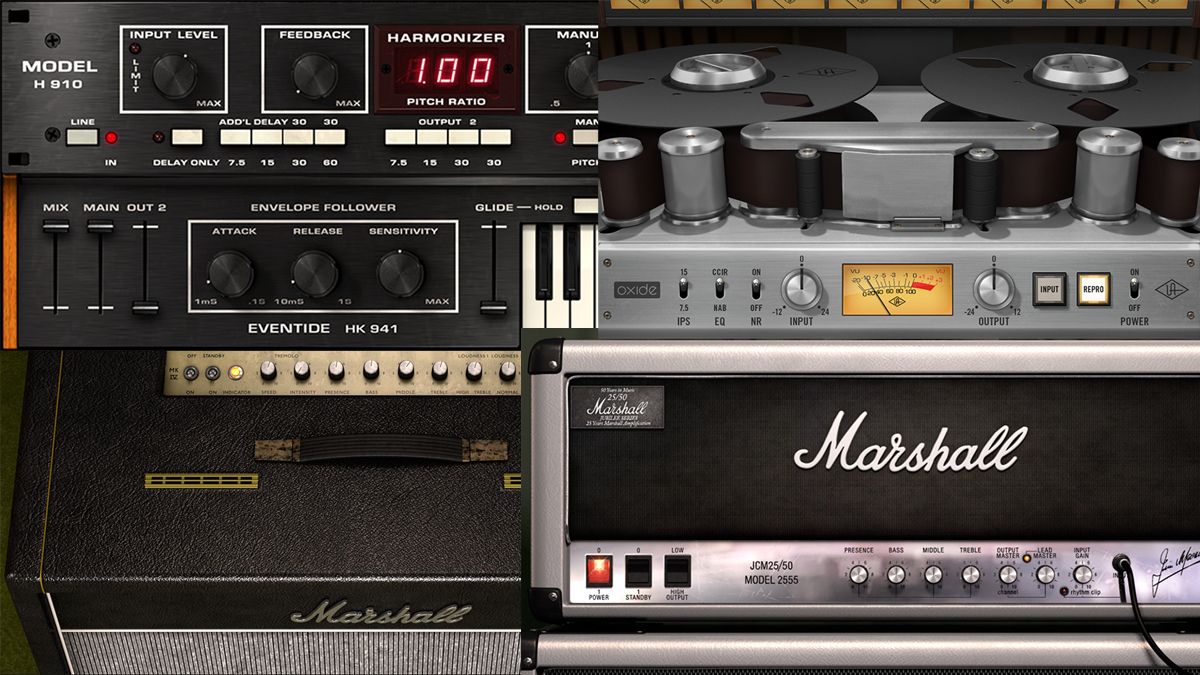
Task: Click the oxide logo badge
Action: tap(636, 289)
